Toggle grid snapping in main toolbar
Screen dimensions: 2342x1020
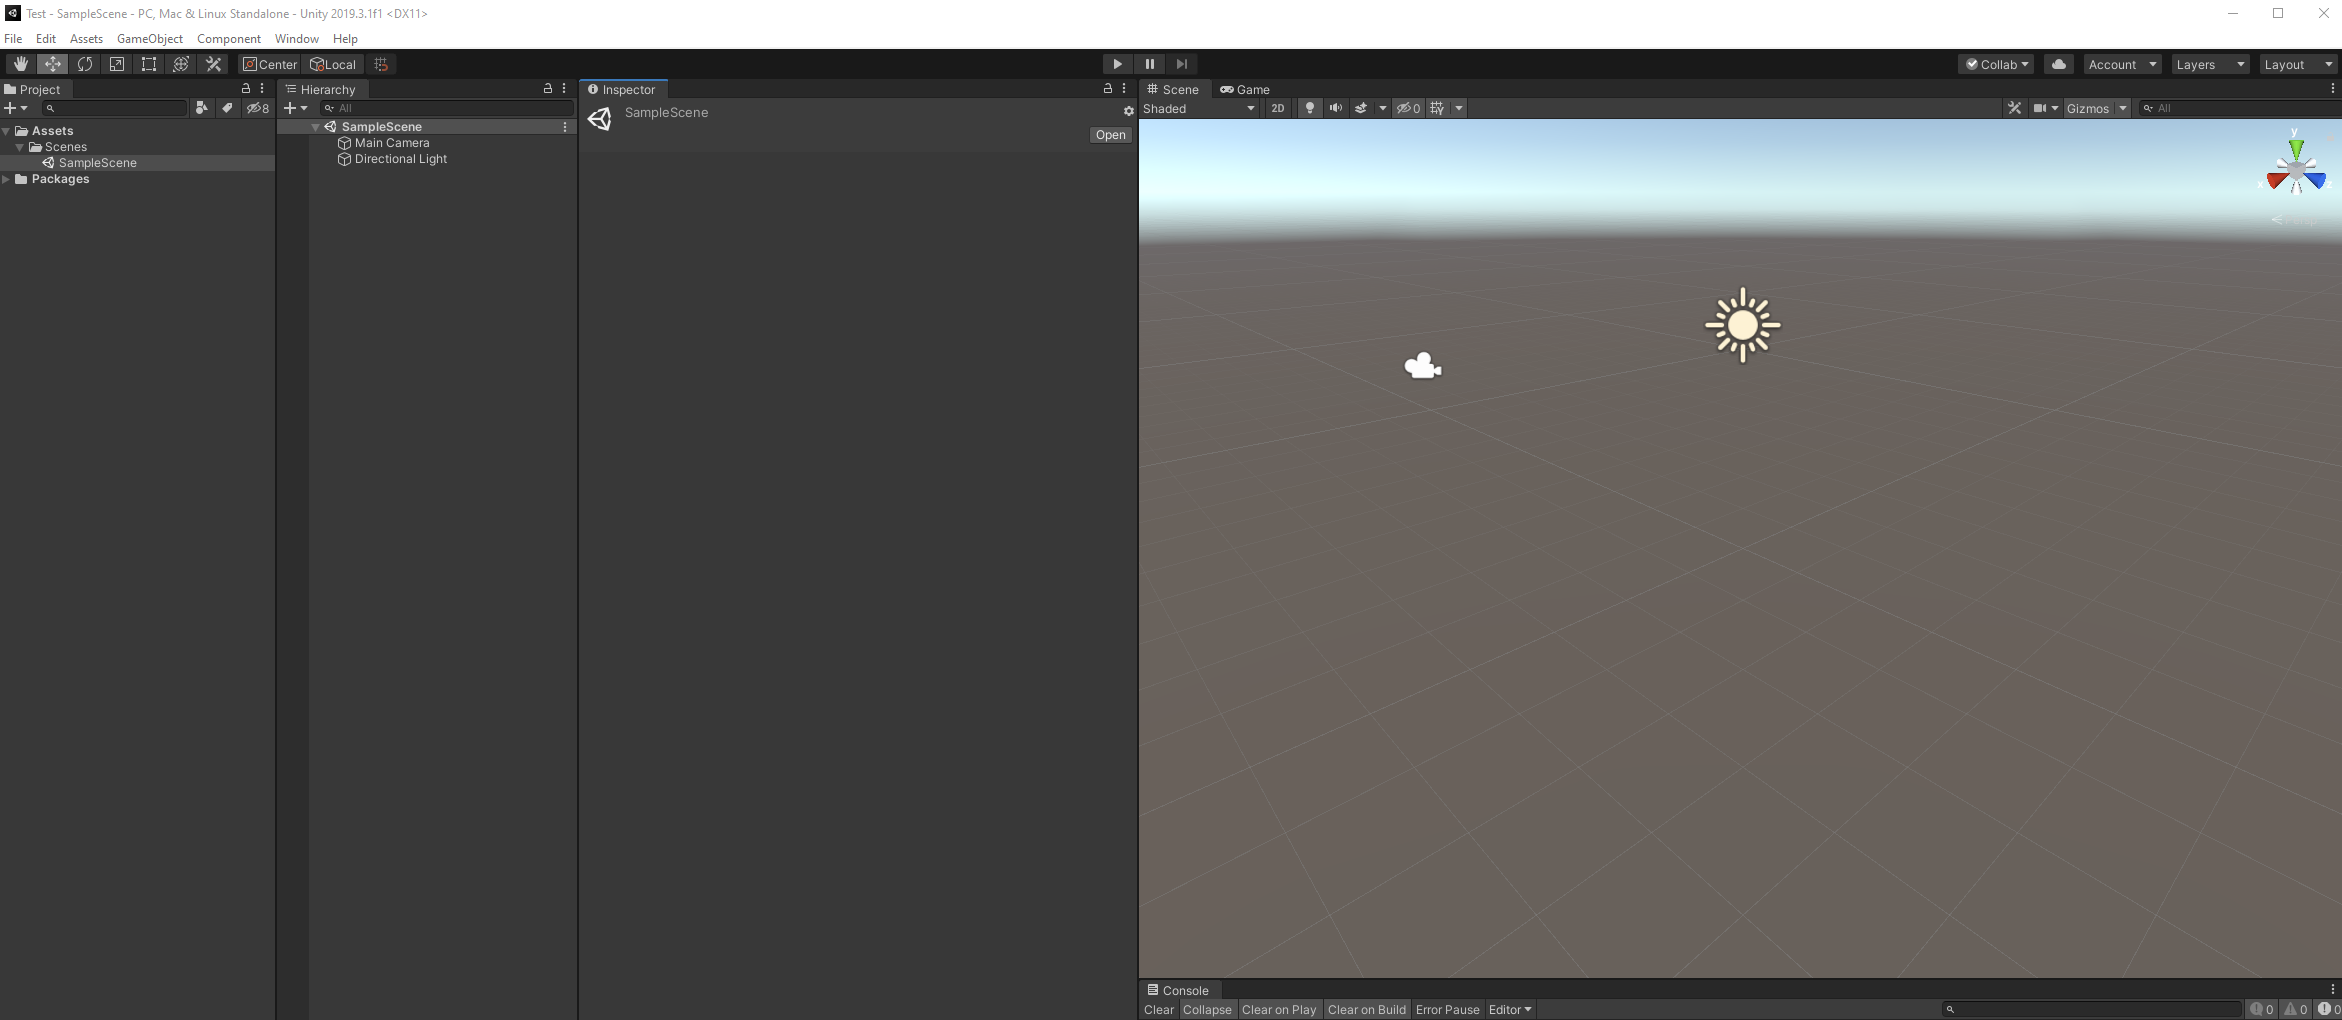click(x=381, y=64)
